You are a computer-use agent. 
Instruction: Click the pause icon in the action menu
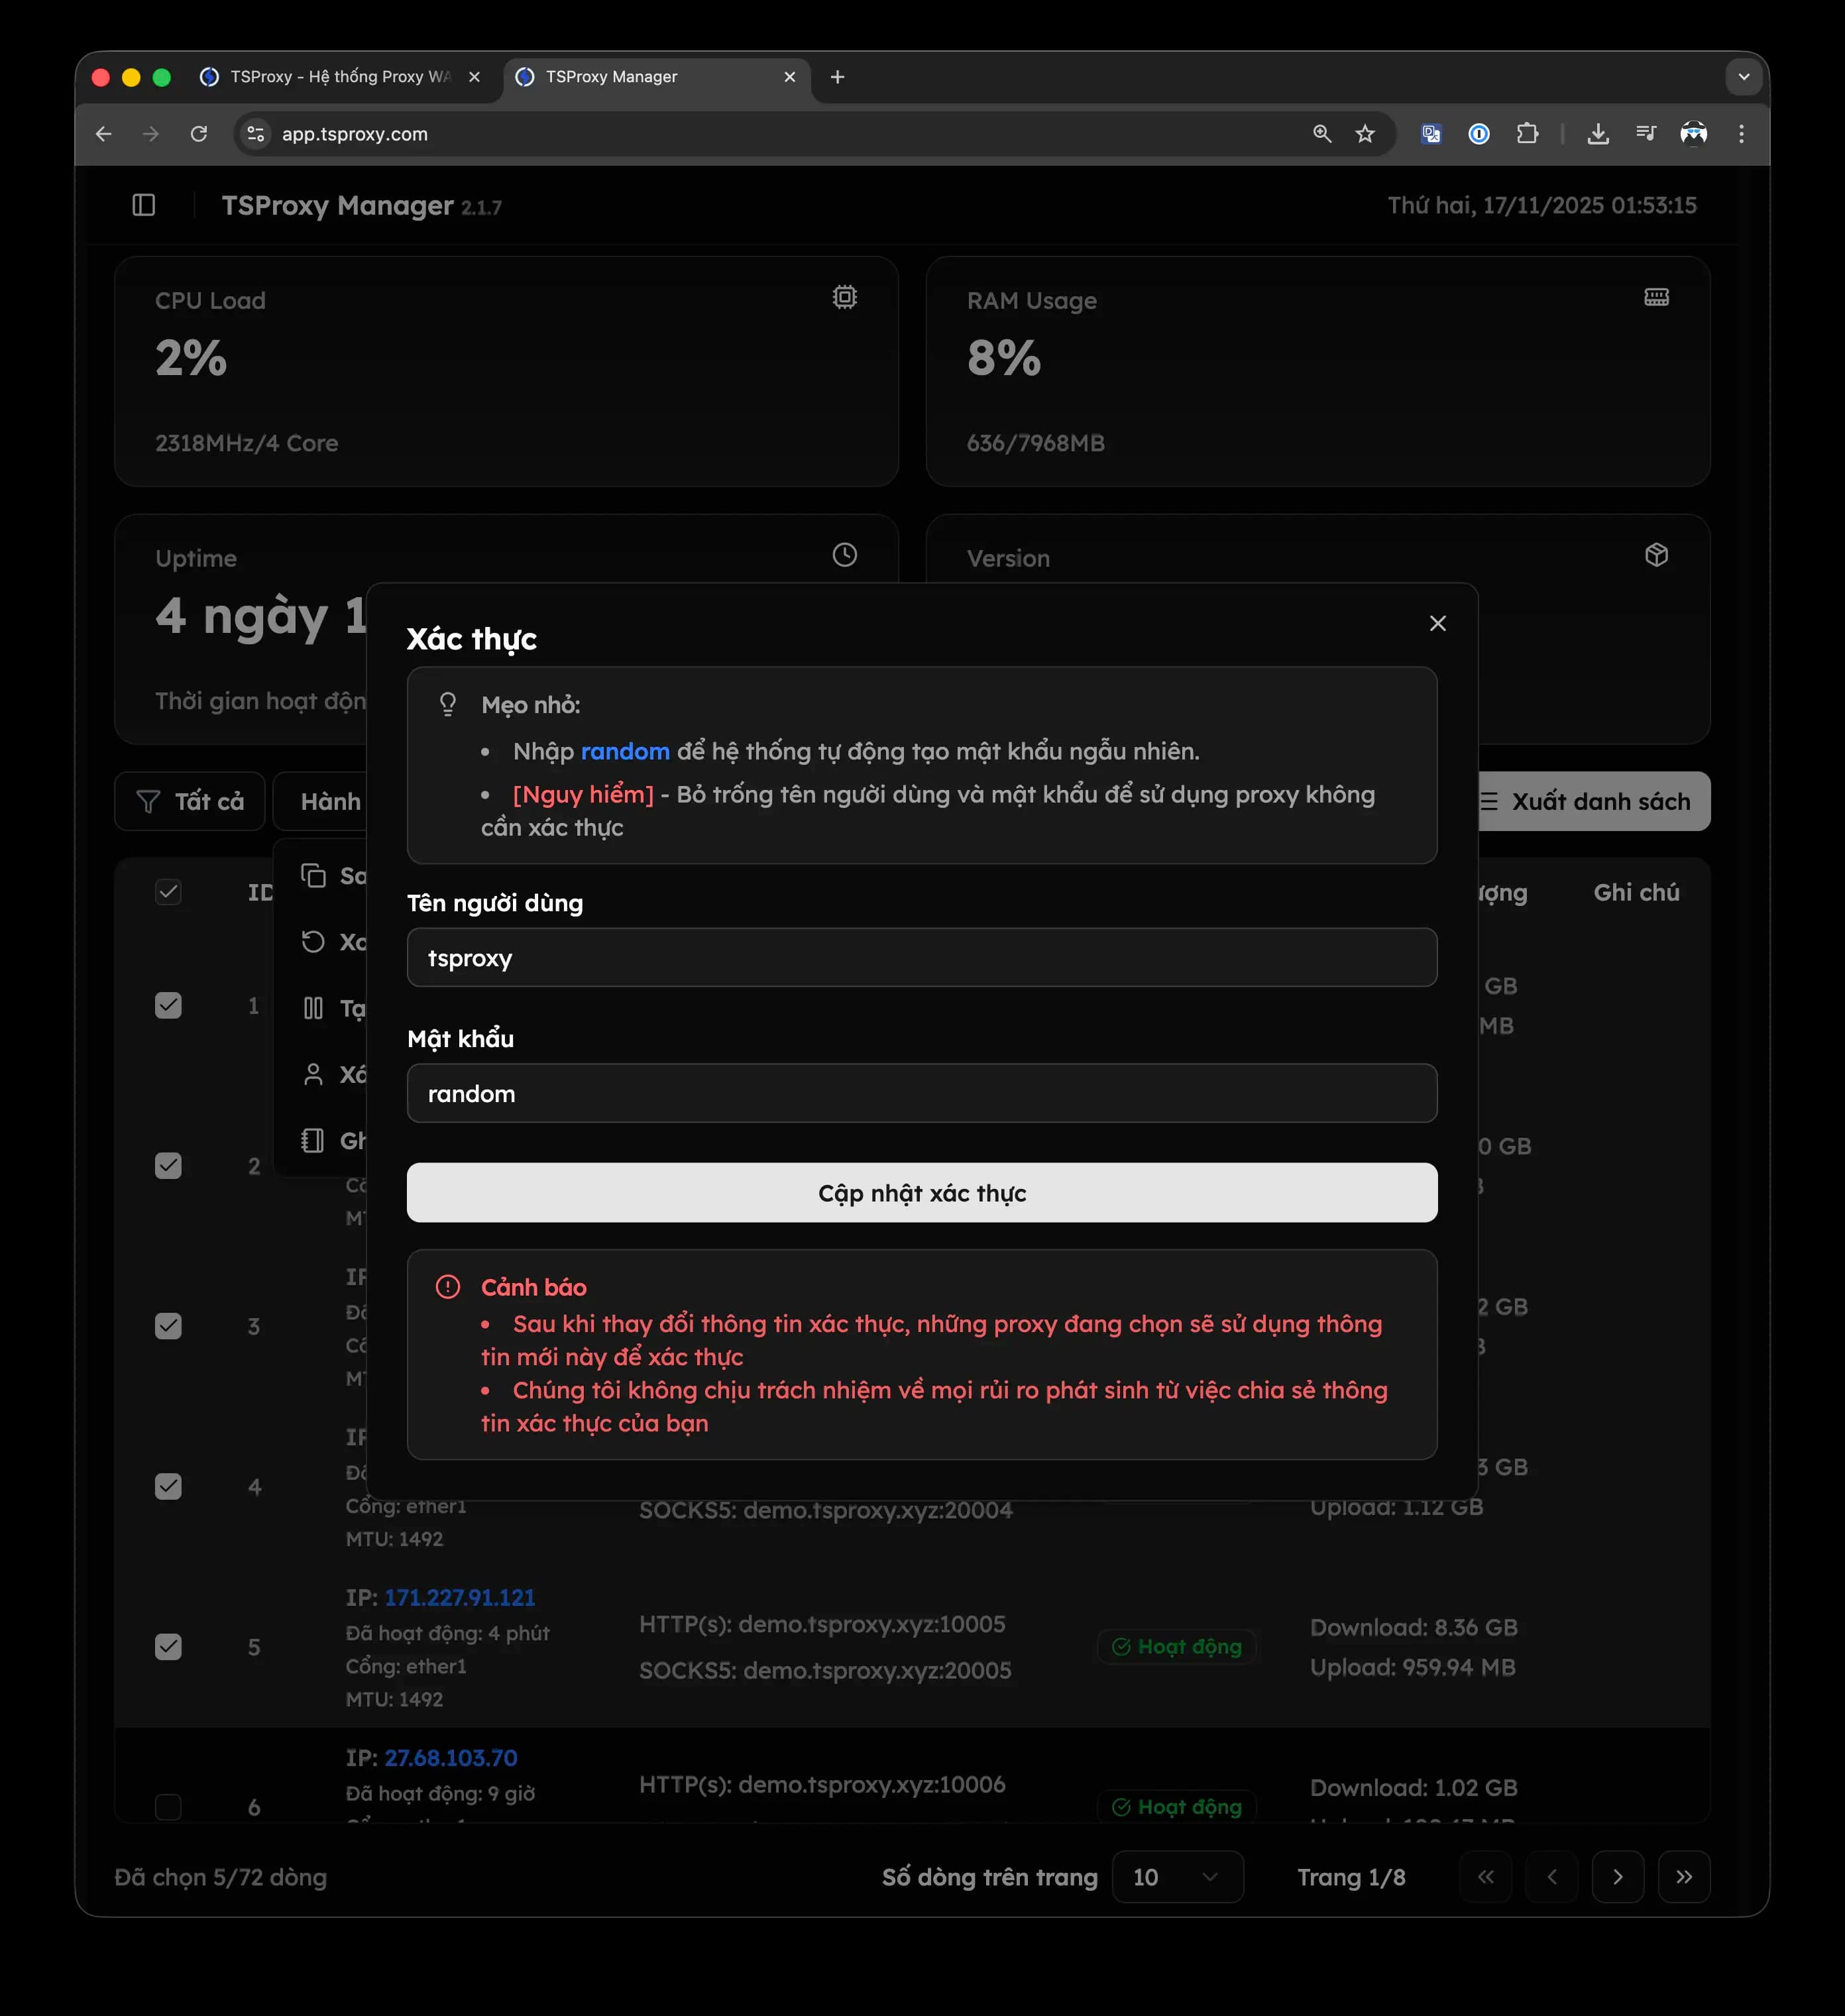[313, 1008]
